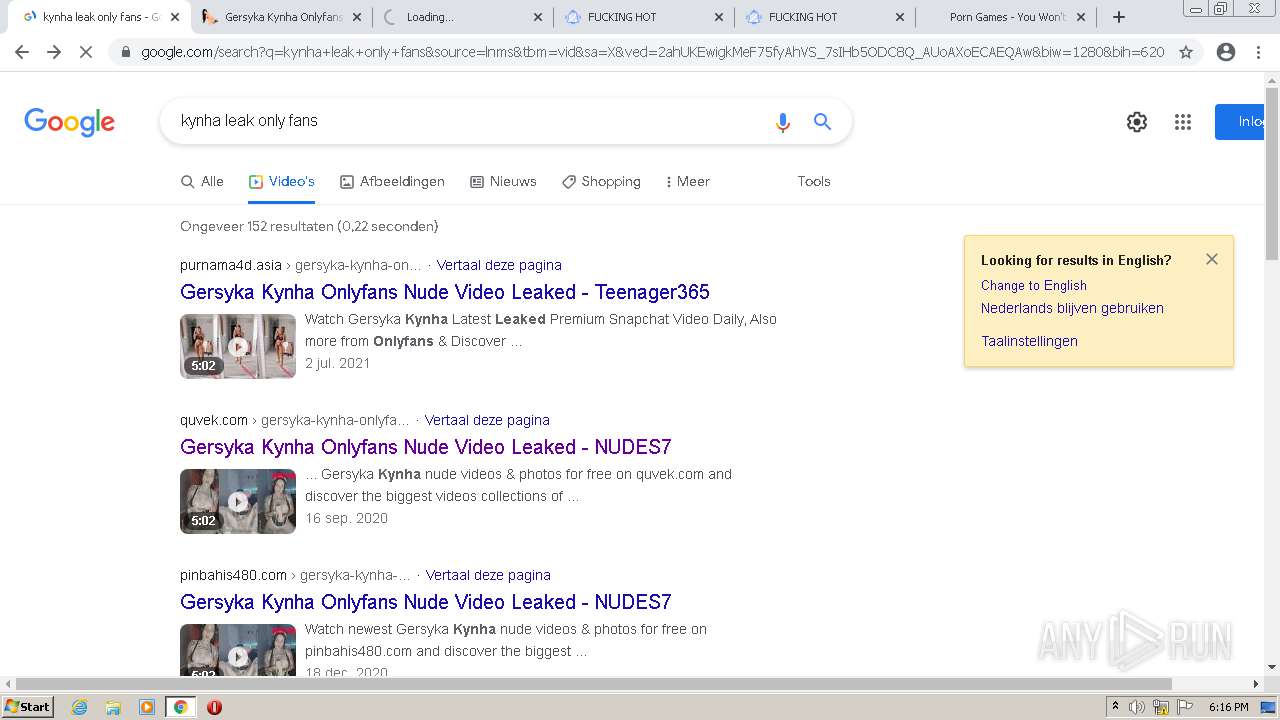Close the Porn Games tab
The image size is (1280, 720).
point(1082,17)
